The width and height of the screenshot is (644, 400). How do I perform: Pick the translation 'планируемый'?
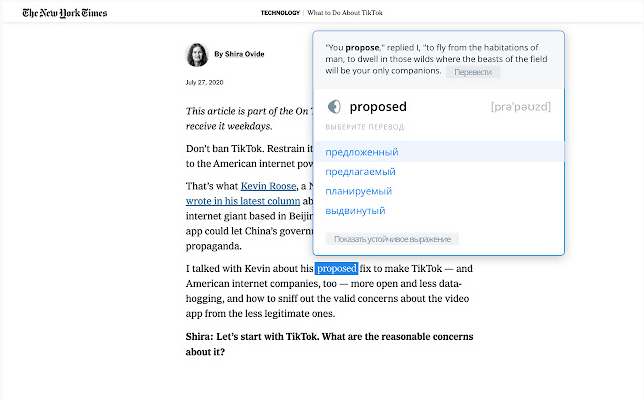[x=358, y=191]
